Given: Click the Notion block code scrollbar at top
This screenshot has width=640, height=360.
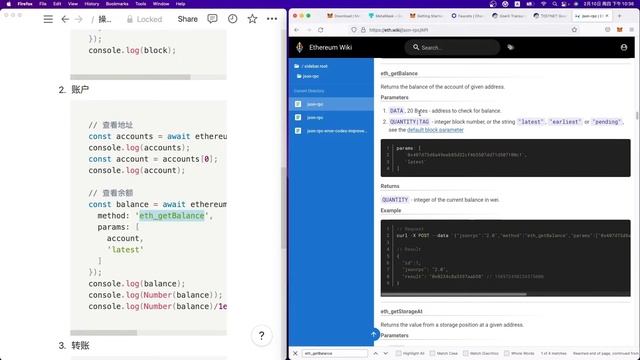Looking at the screenshot, I should [x=130, y=77].
